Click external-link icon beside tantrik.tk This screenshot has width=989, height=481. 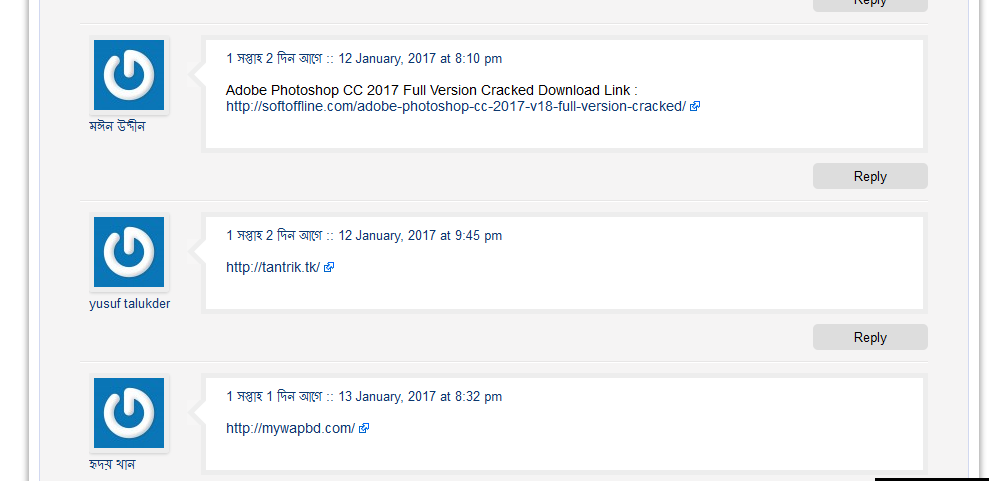pos(329,268)
